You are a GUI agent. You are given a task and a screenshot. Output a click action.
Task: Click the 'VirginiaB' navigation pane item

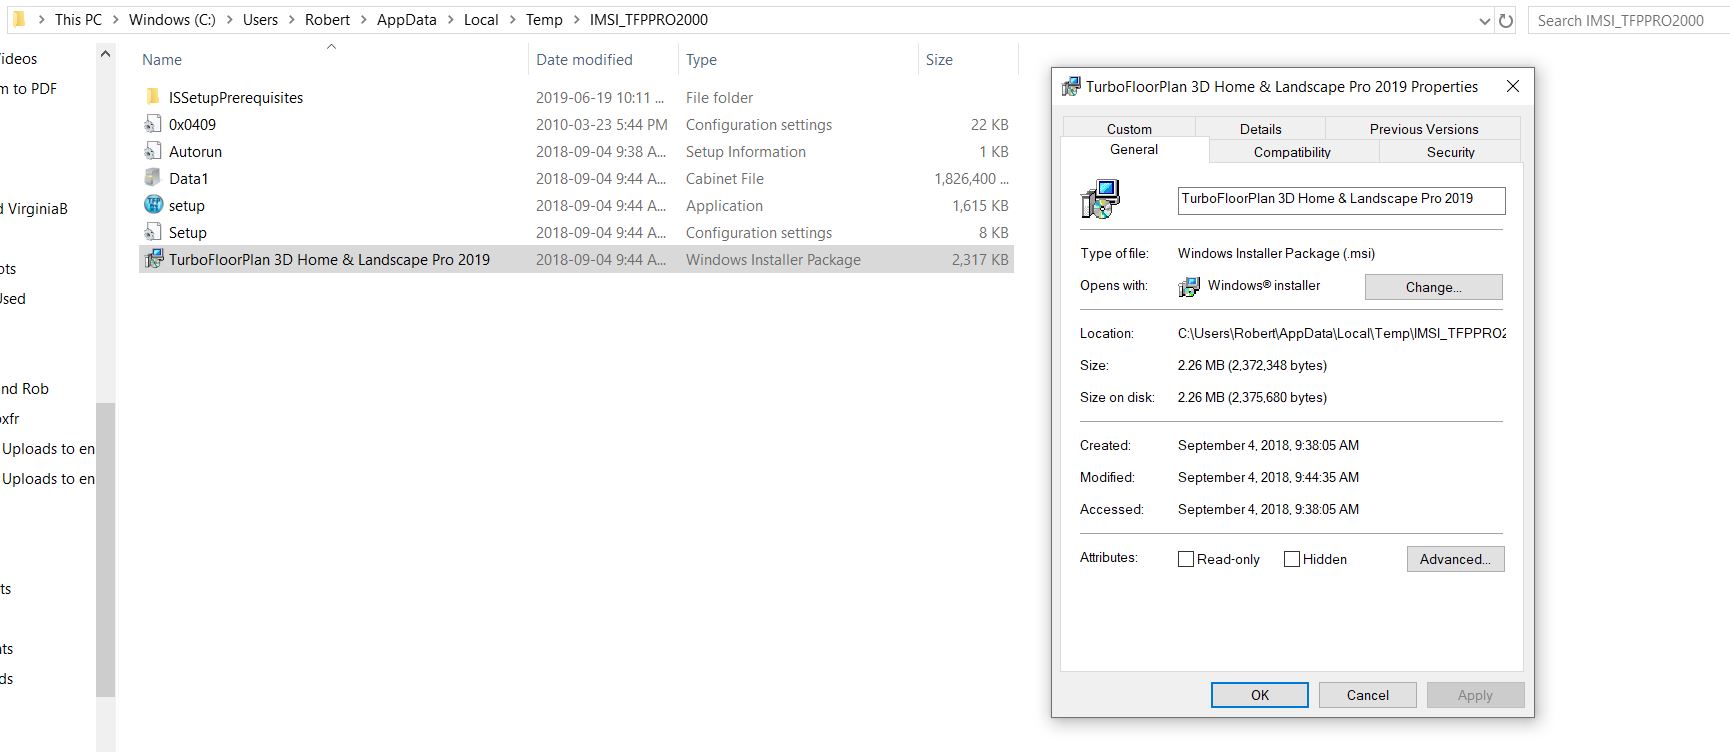tap(35, 208)
